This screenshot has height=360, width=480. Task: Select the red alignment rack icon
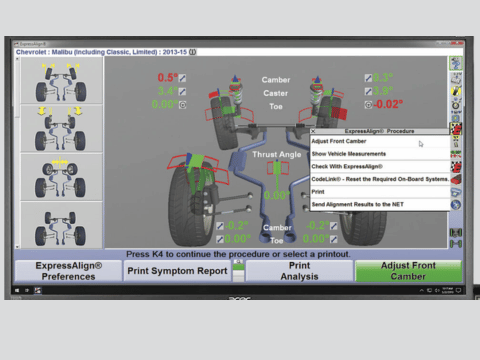[456, 180]
